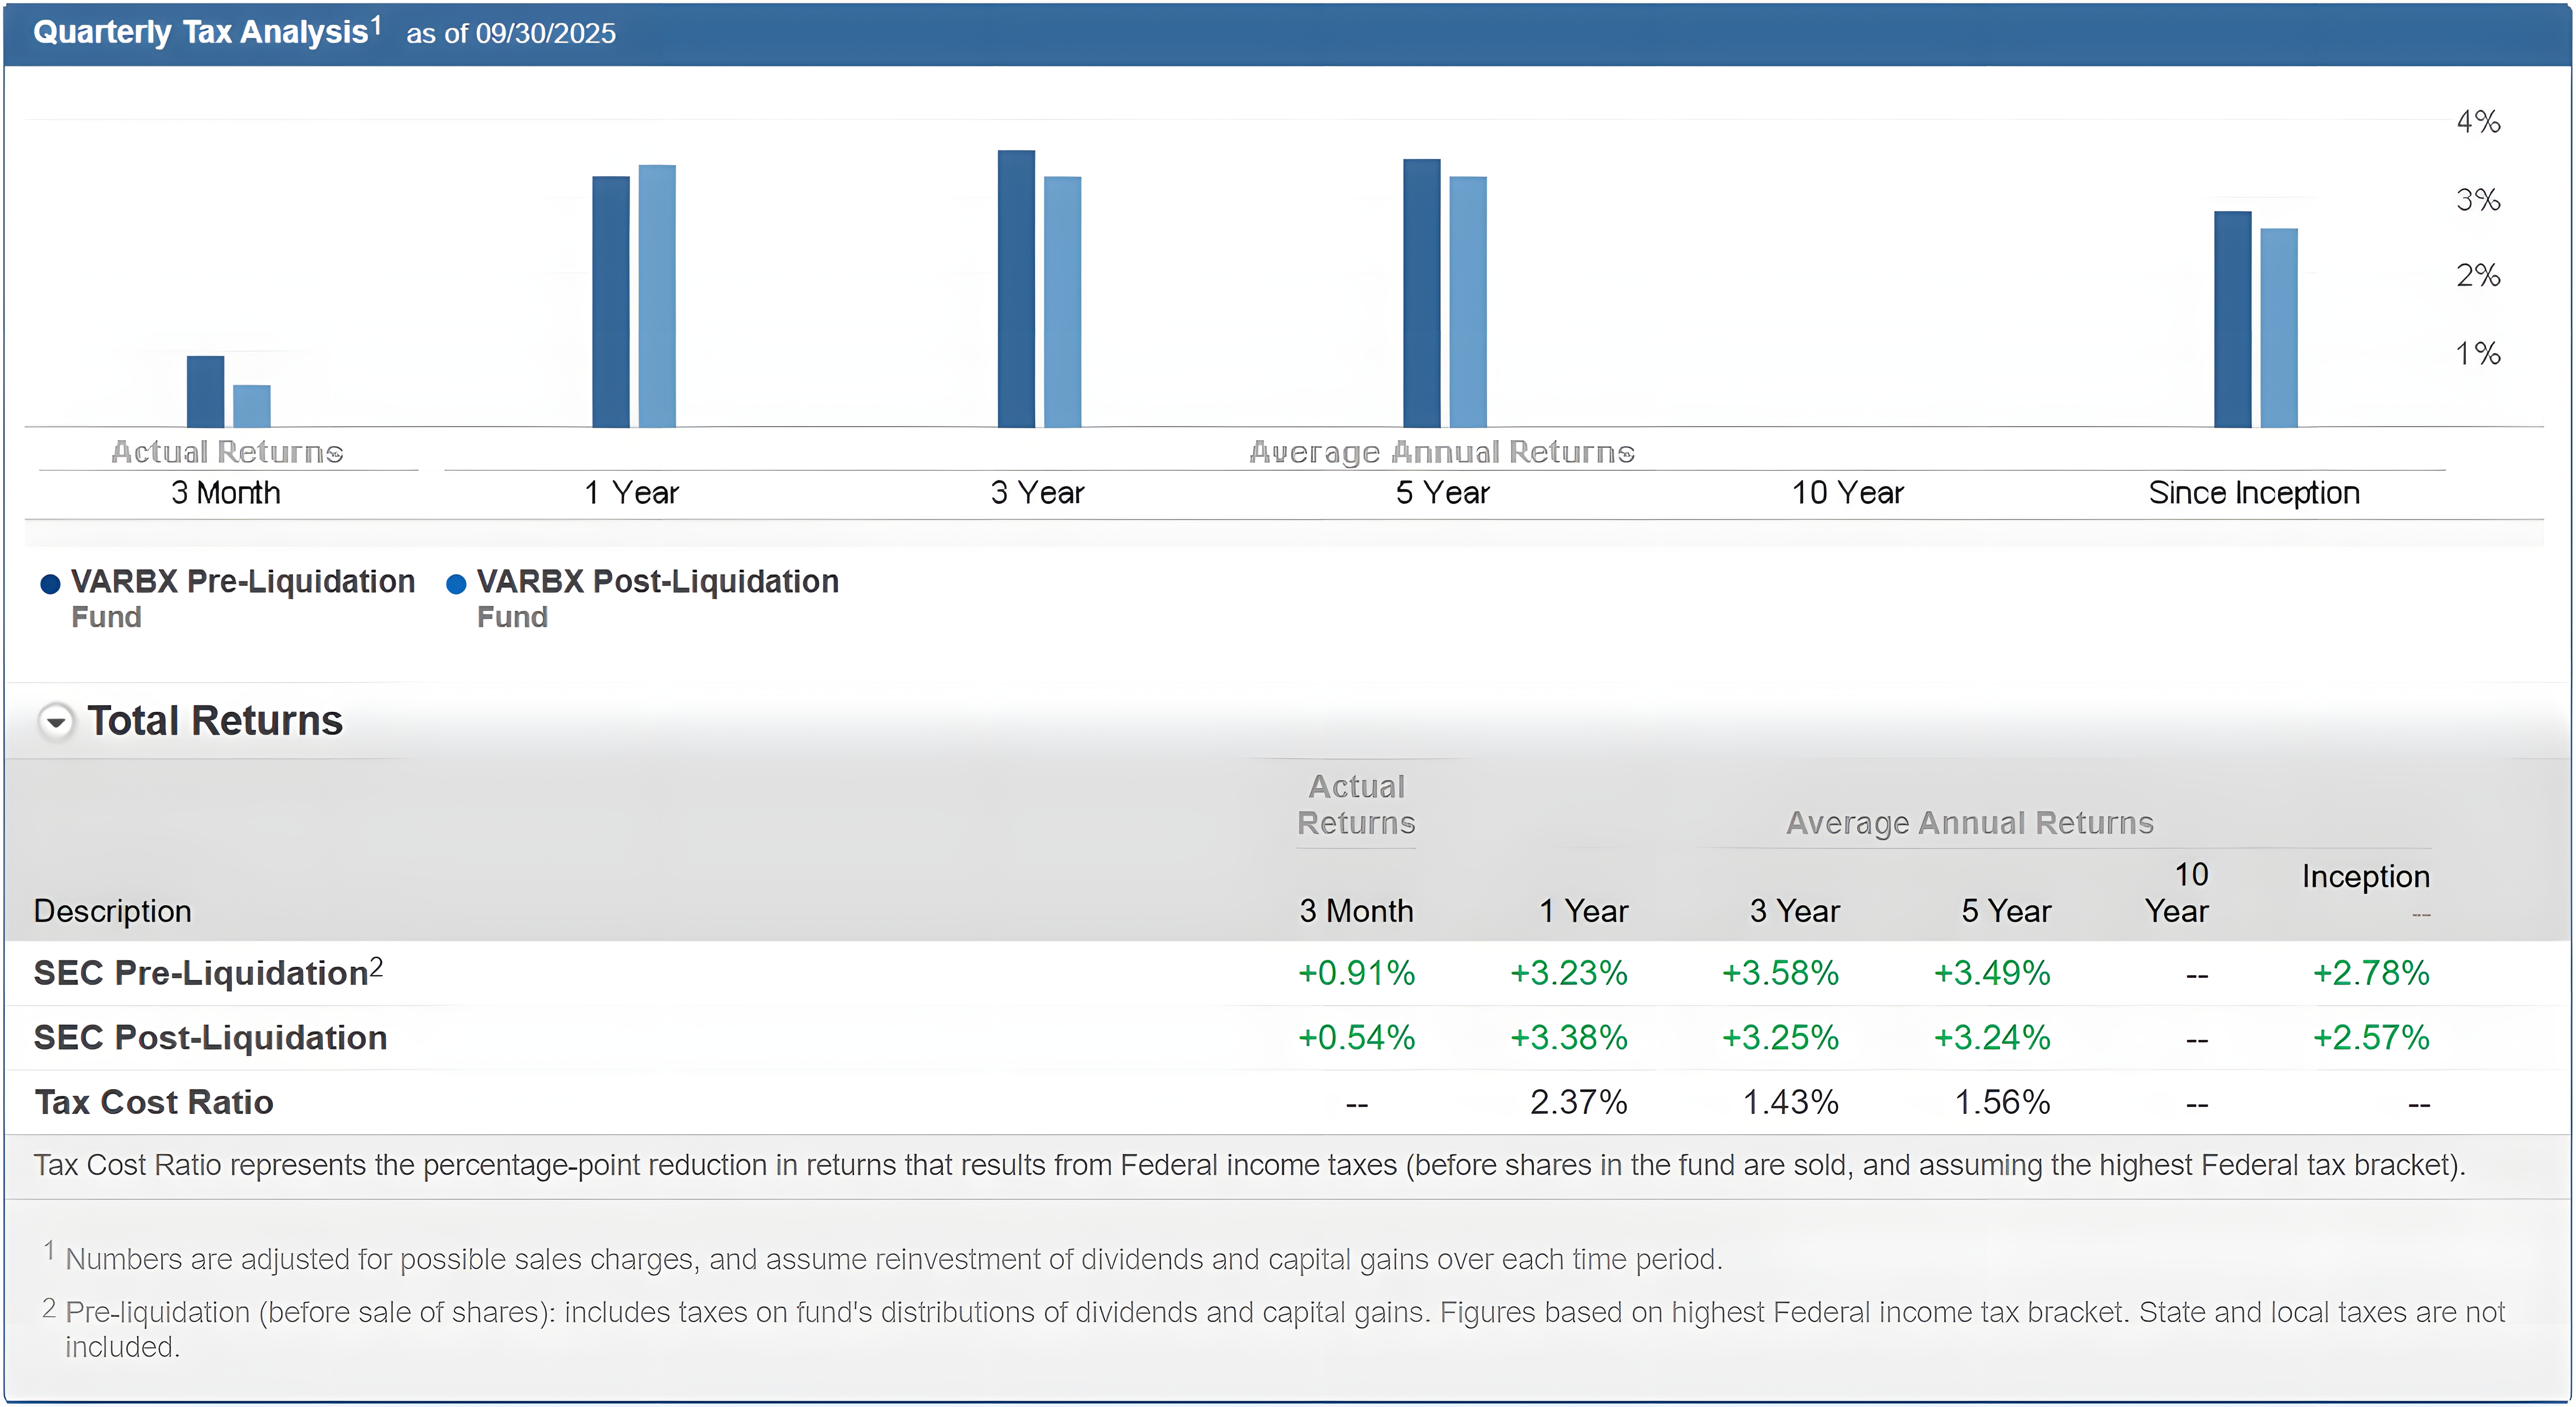Click the Post-Liquidation legend blue dot

[x=456, y=584]
